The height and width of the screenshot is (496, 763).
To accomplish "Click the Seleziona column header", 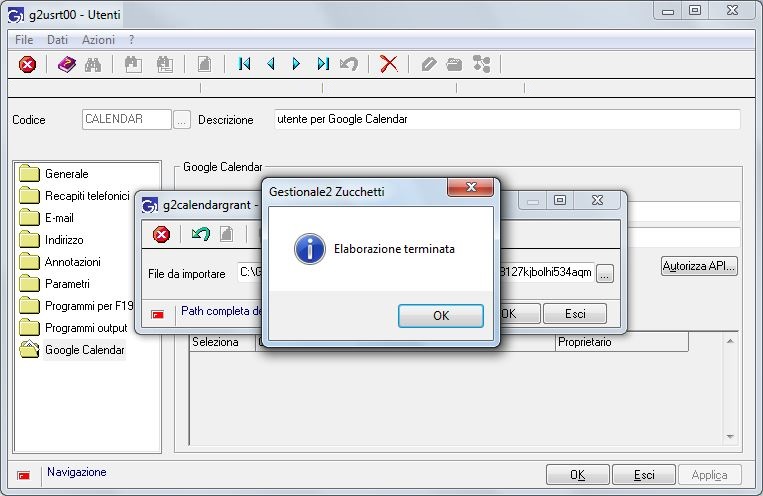I will pos(222,342).
